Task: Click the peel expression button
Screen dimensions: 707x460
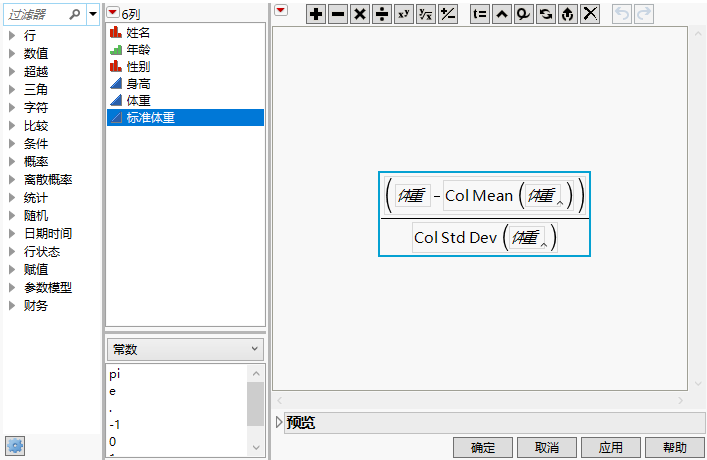Action: point(568,14)
